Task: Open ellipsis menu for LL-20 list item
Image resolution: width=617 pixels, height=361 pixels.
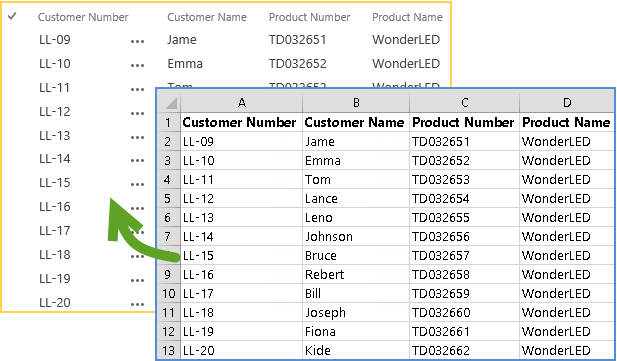Action: point(137,304)
